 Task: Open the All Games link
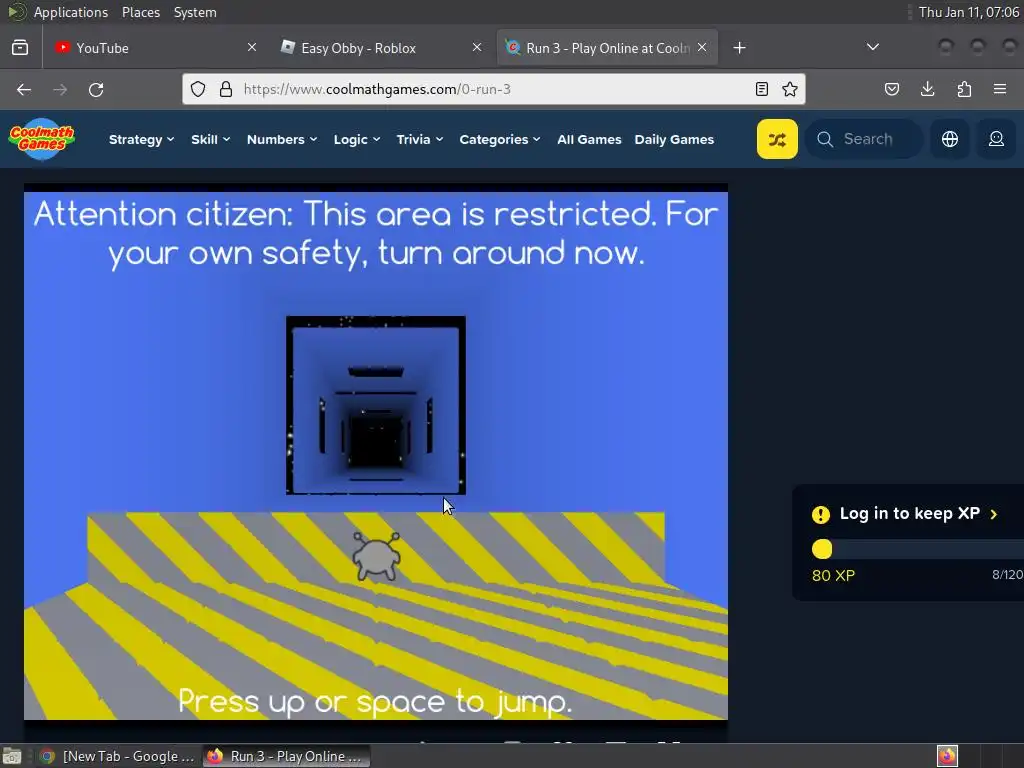pos(589,139)
